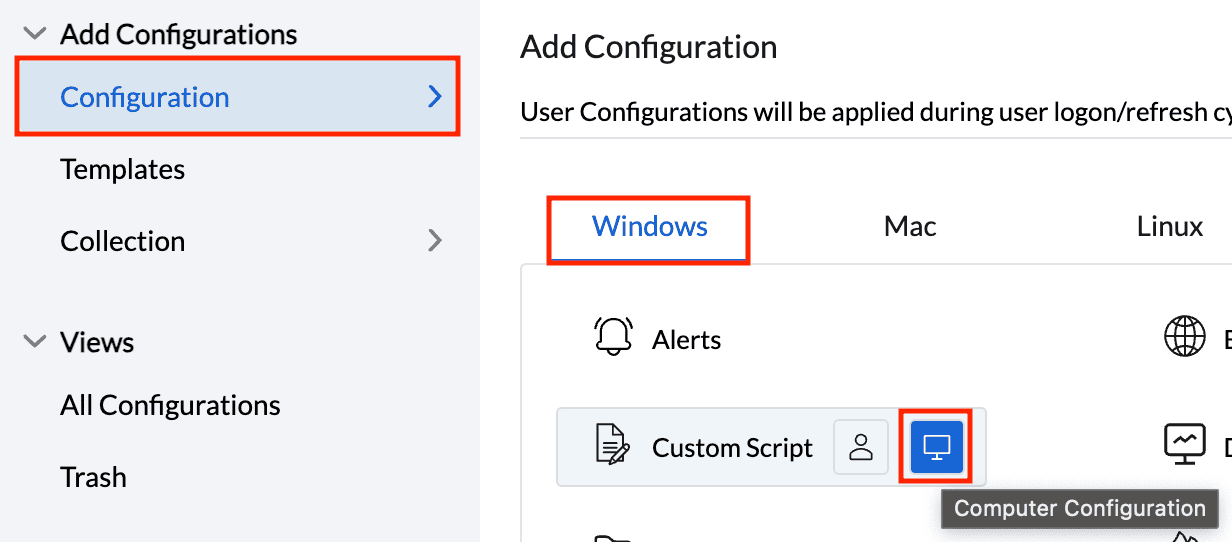Switch to the Mac tab

(x=910, y=227)
